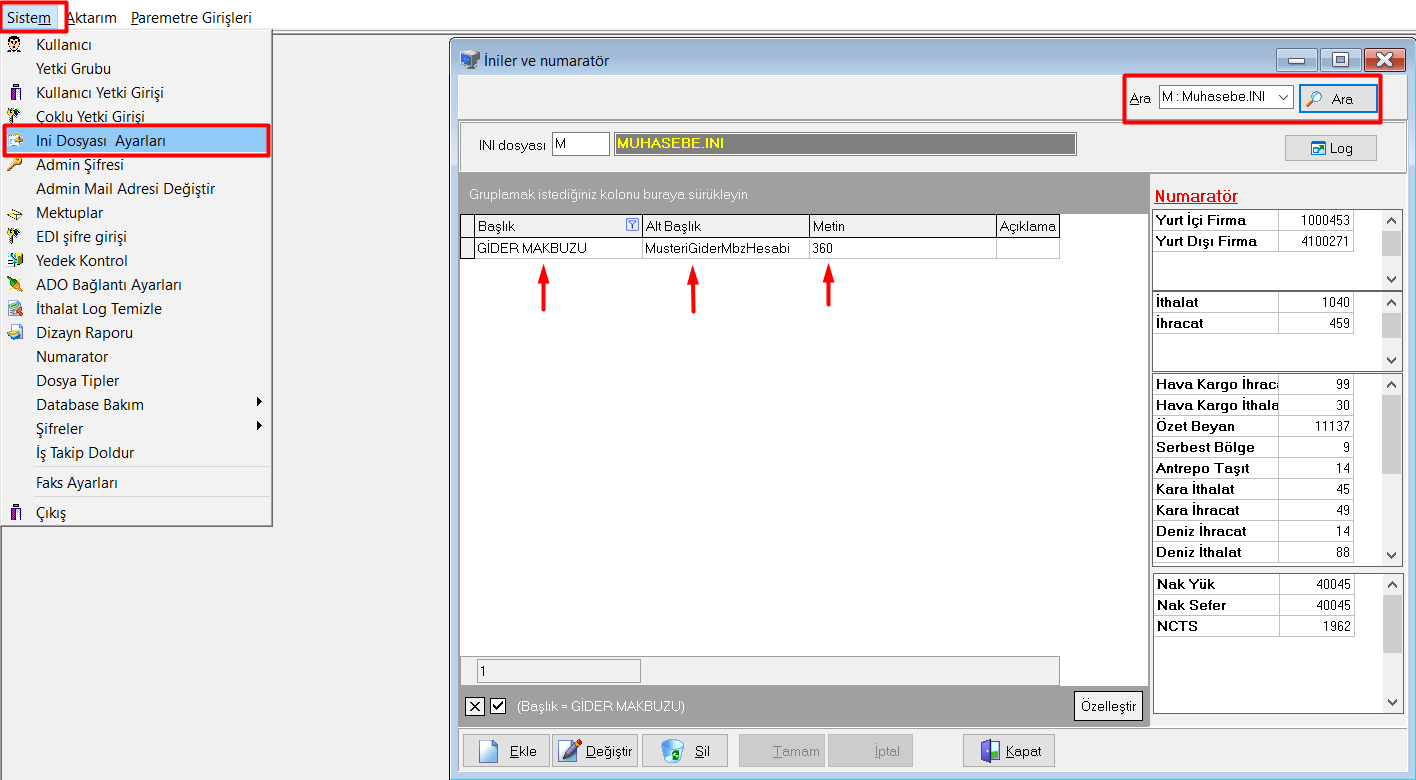This screenshot has height=780, width=1416.
Task: Click the Değiştir edit button
Action: (595, 751)
